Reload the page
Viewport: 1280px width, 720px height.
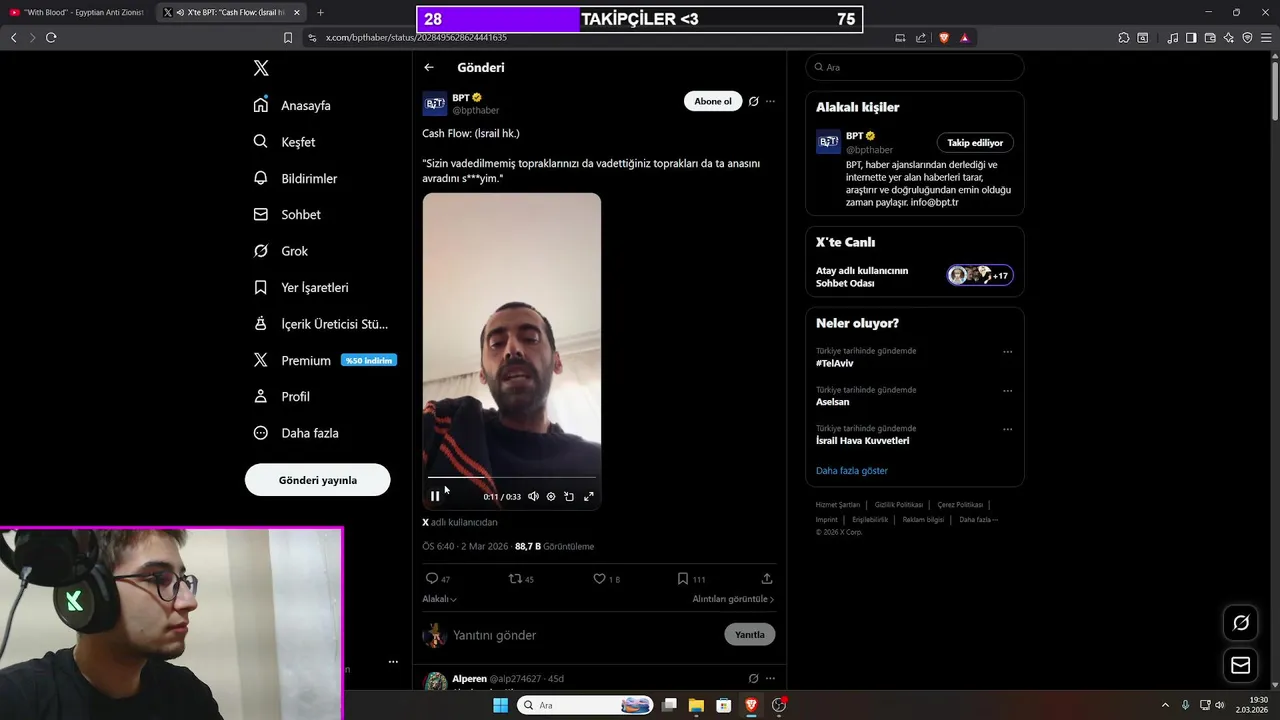[51, 37]
